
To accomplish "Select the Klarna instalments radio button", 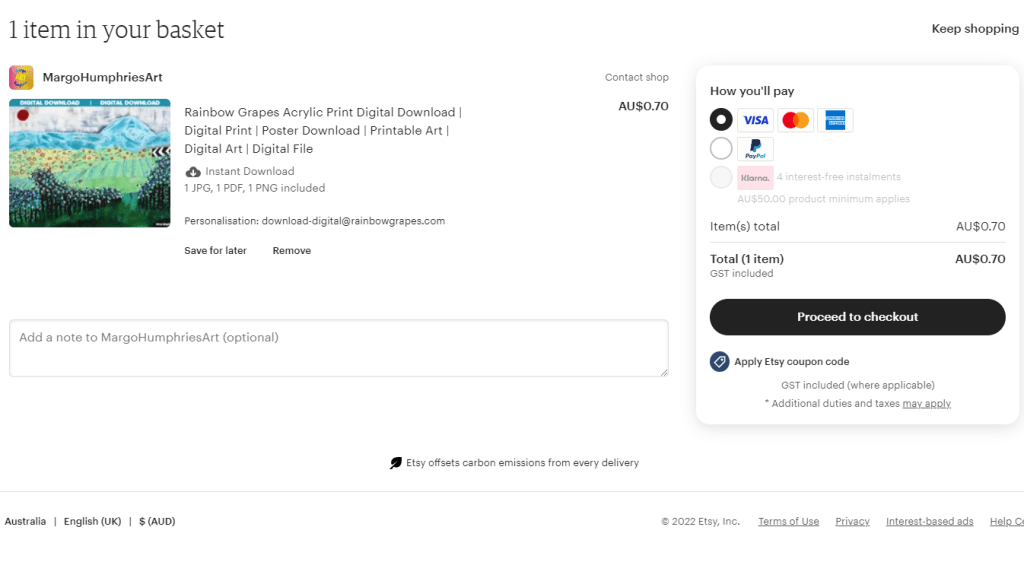I will pos(721,178).
